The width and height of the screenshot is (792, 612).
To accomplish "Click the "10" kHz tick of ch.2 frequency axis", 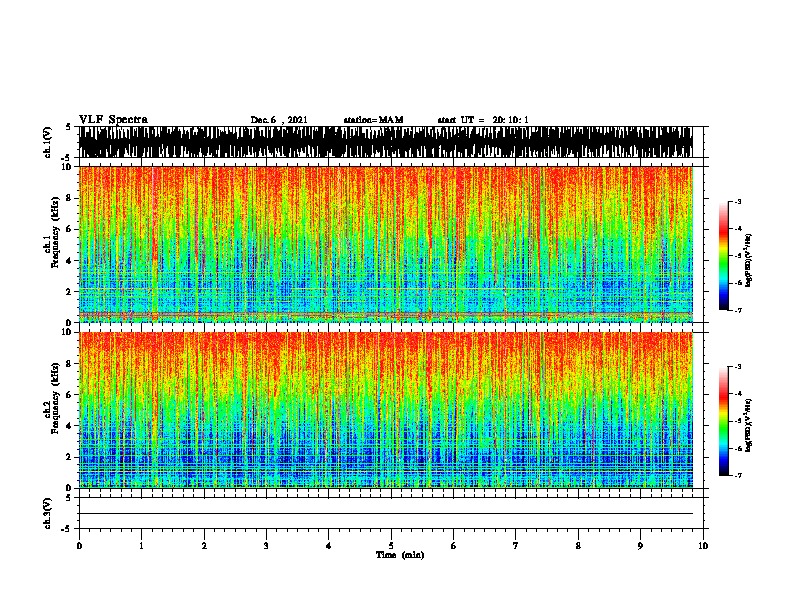I will (x=68, y=332).
